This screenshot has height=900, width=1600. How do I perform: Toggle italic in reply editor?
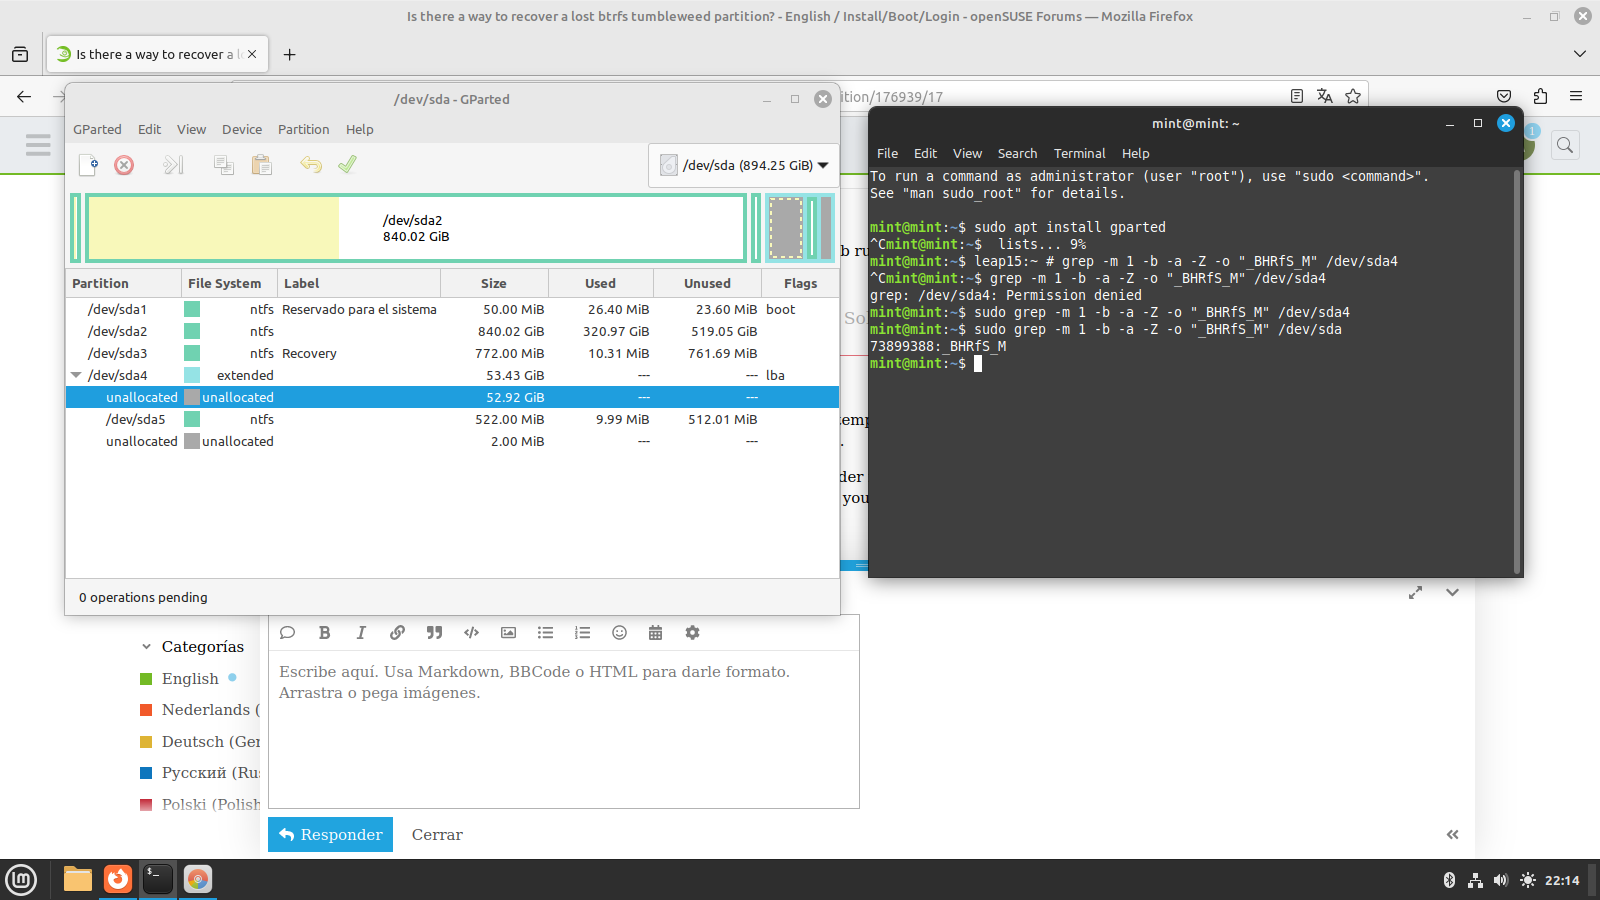coord(361,632)
